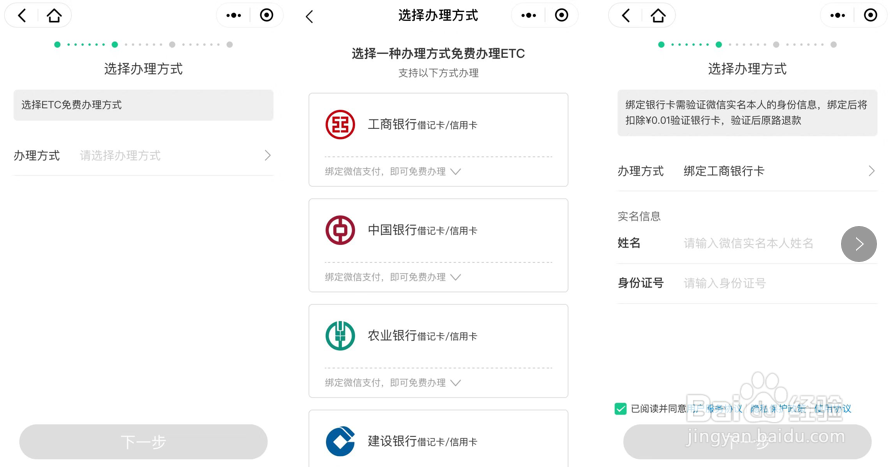Go back in the left phone screen
The height and width of the screenshot is (467, 894).
coord(22,15)
